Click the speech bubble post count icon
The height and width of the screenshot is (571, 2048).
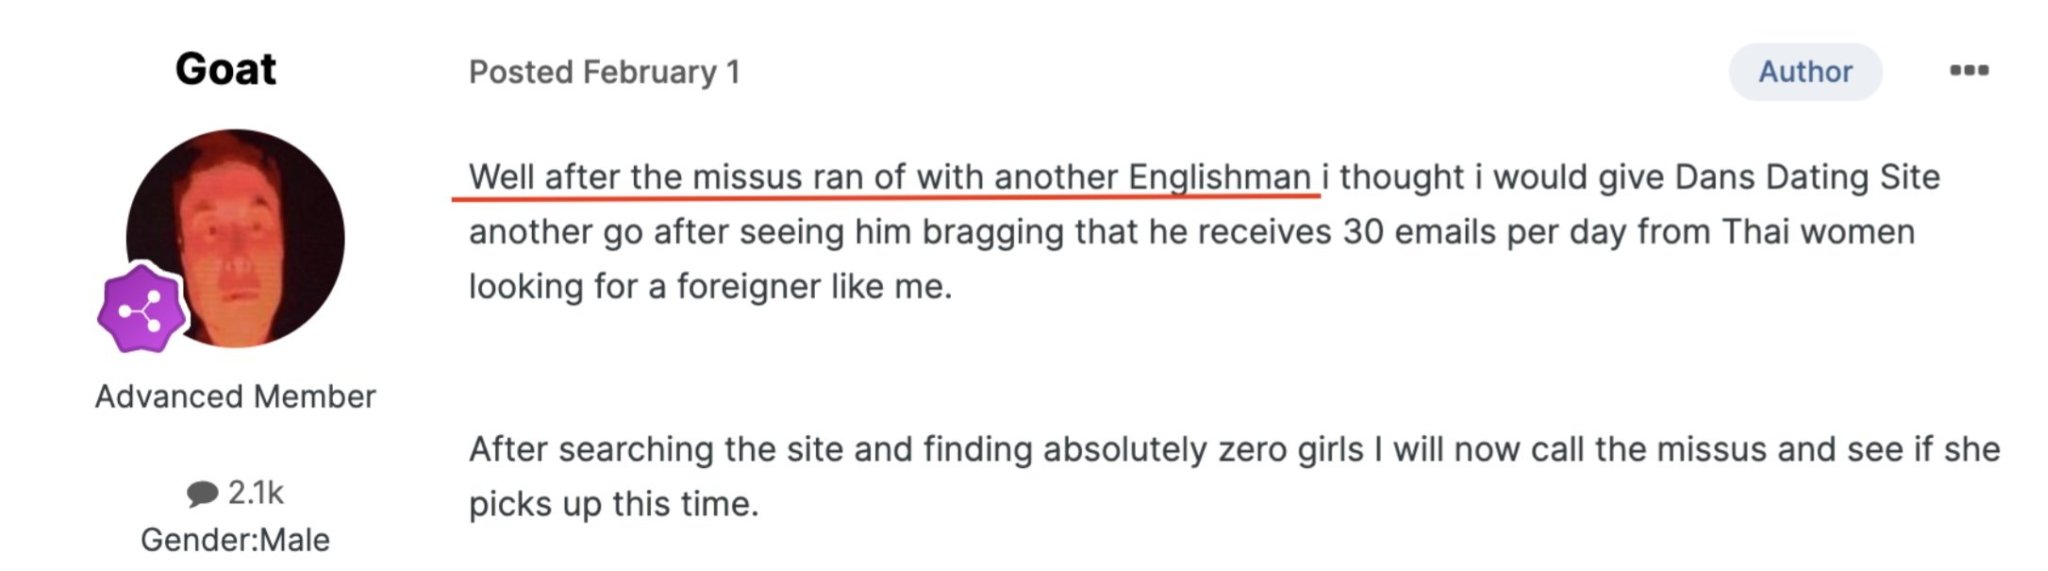(x=202, y=493)
